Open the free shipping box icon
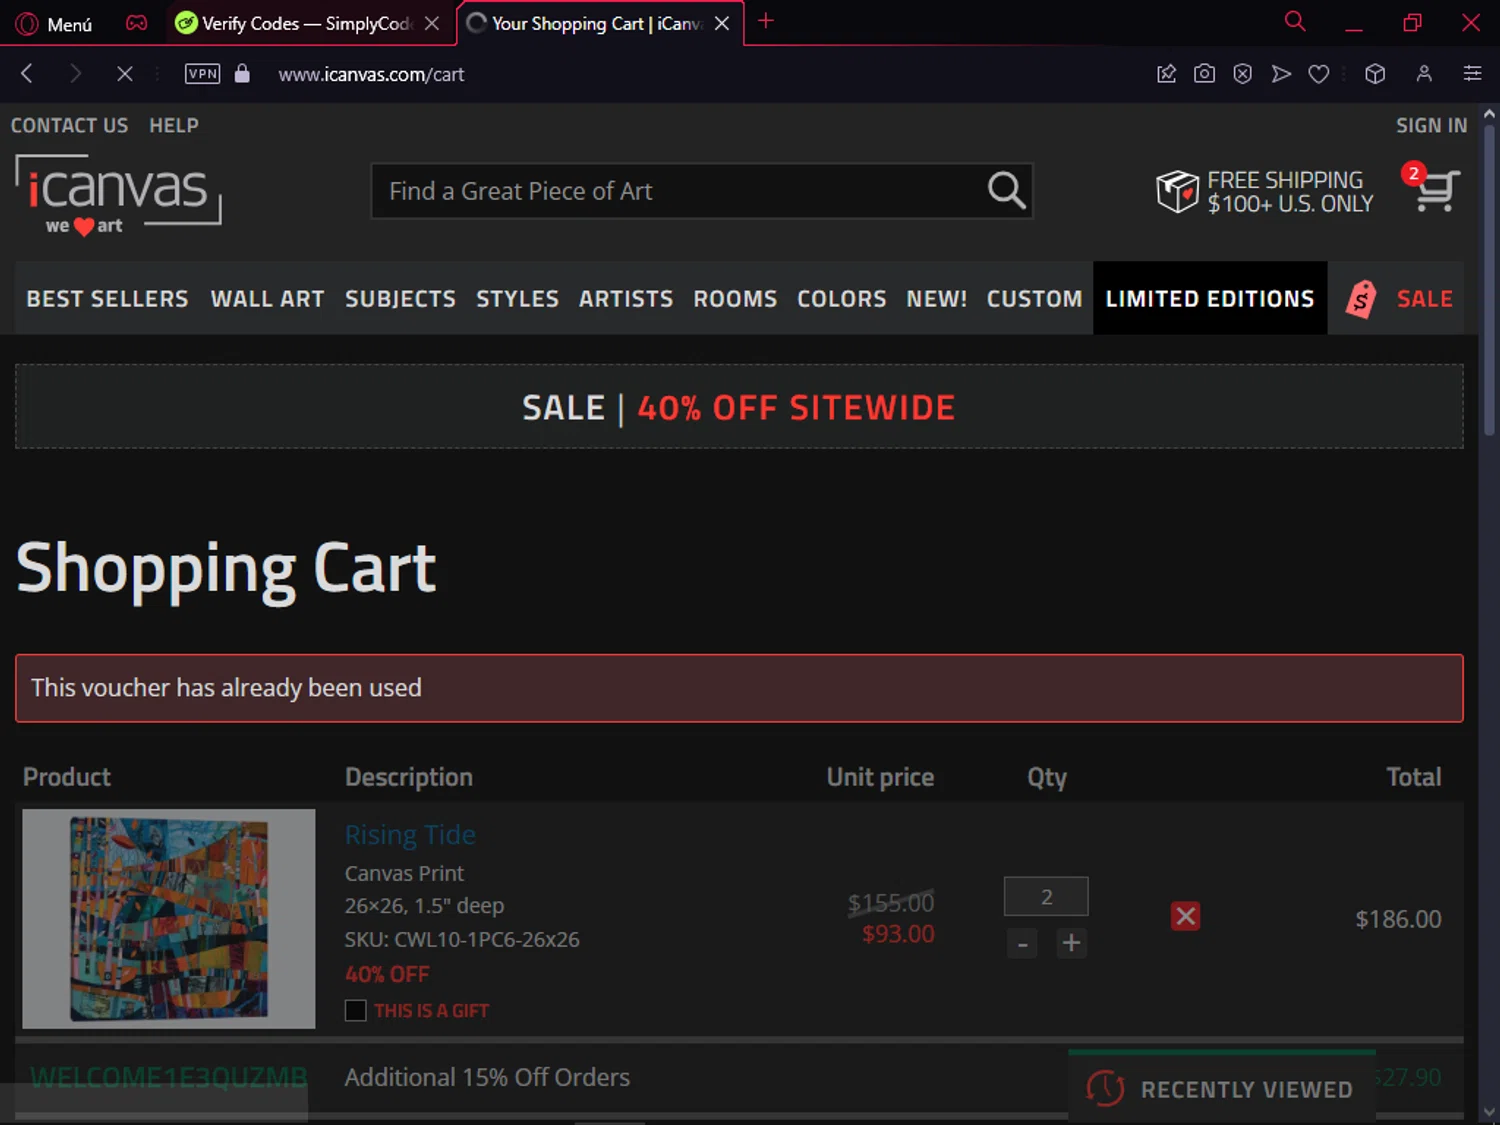The image size is (1500, 1125). point(1176,190)
